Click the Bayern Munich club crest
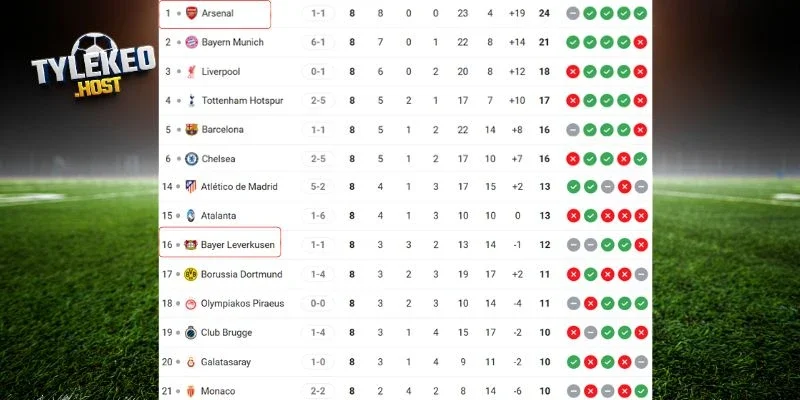This screenshot has height=400, width=800. 192,43
